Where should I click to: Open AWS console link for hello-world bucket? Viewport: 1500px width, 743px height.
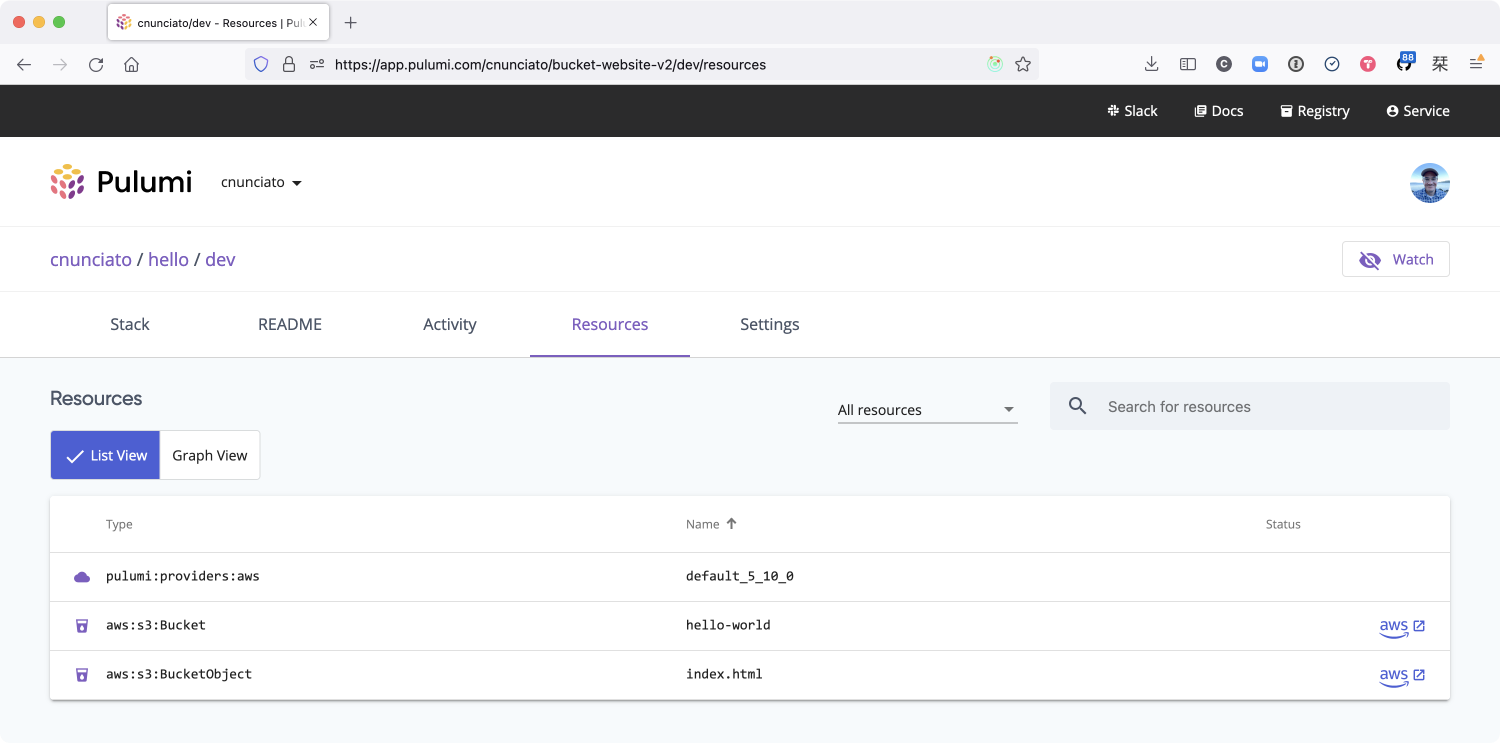1402,627
